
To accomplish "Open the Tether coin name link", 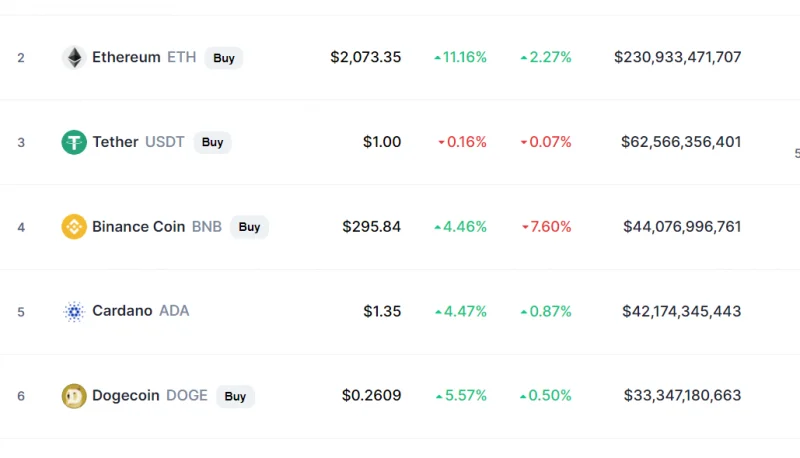I will (x=115, y=142).
